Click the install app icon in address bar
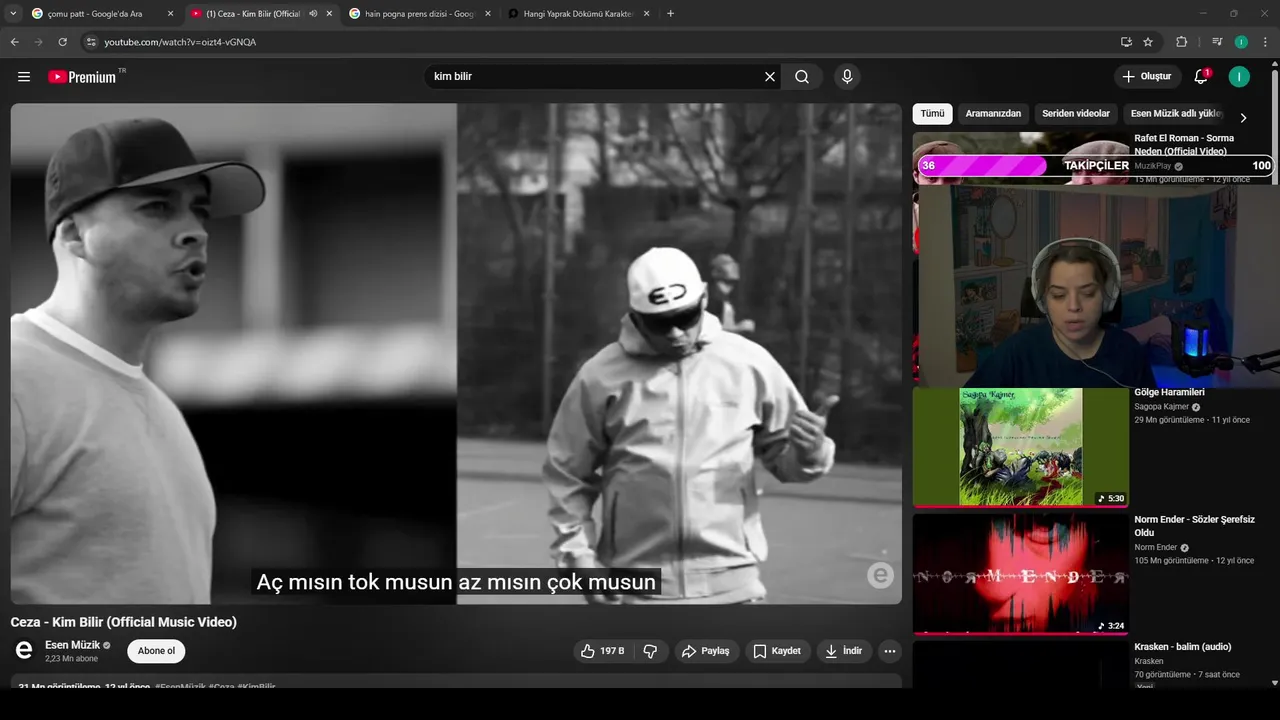 1126,42
